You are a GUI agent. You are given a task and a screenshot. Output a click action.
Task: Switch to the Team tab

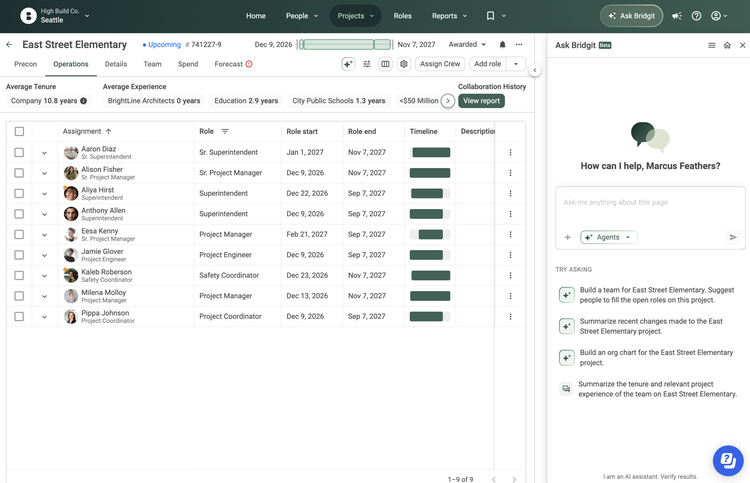pyautogui.click(x=153, y=64)
